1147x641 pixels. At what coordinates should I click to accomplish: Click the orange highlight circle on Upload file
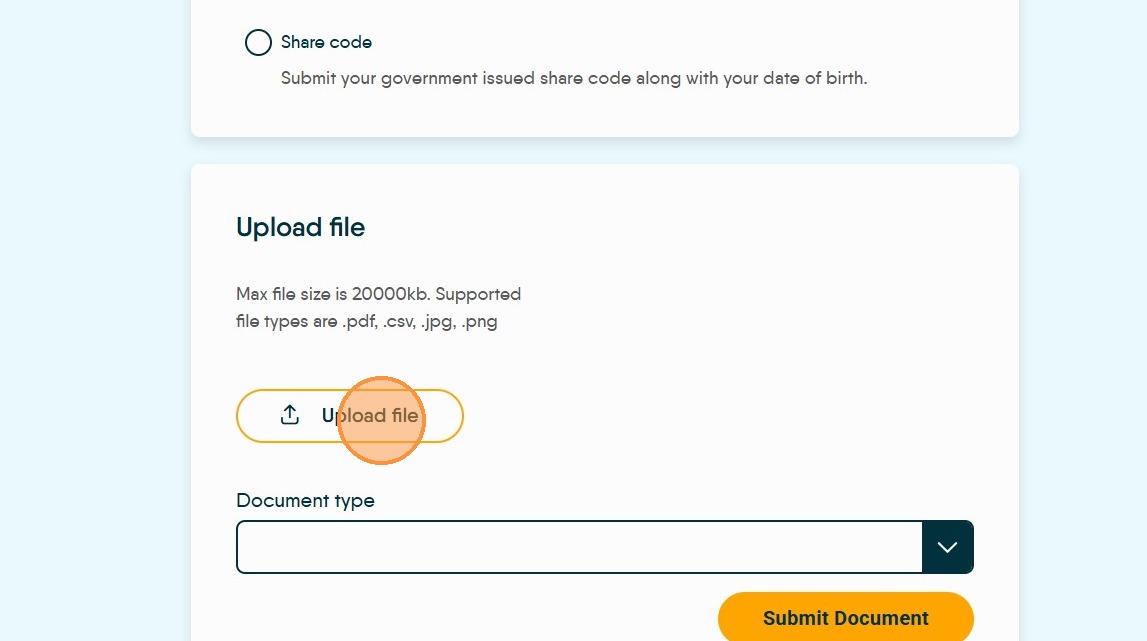pos(381,420)
